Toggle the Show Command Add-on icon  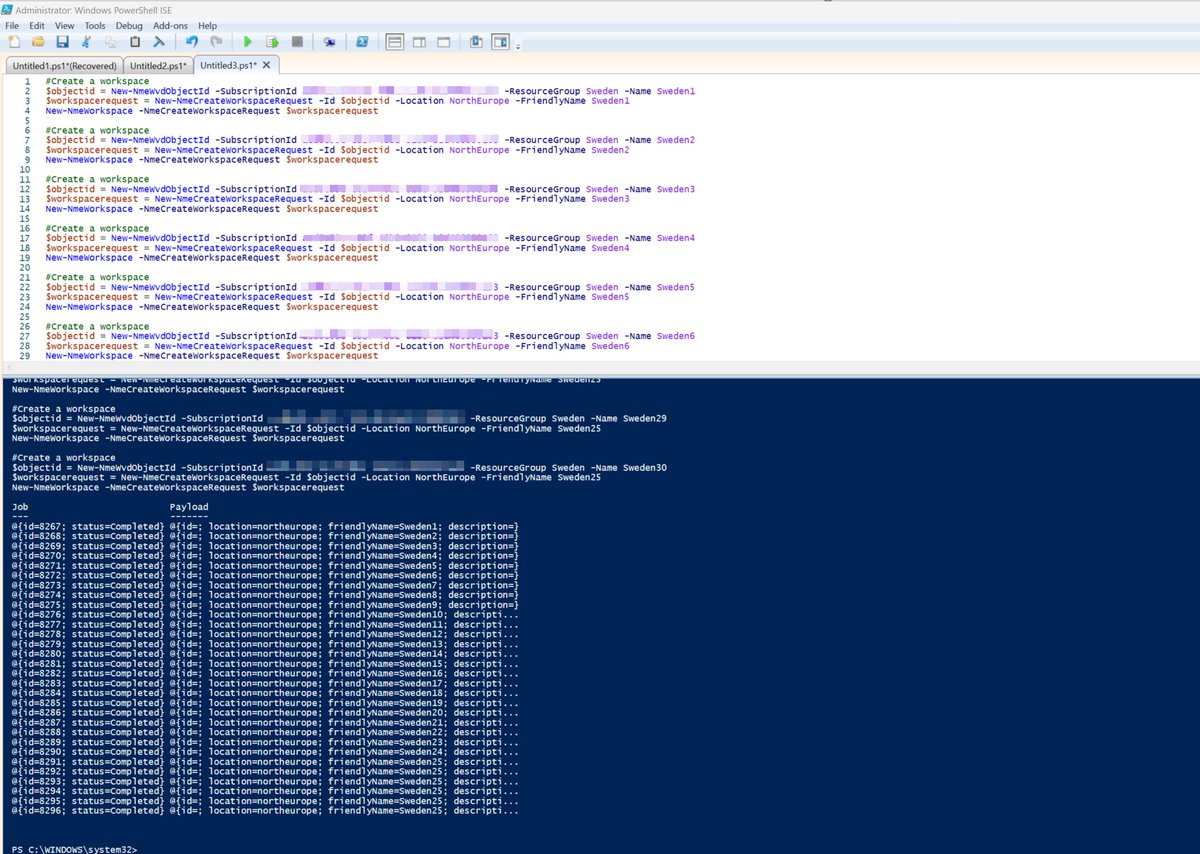pyautogui.click(x=500, y=42)
